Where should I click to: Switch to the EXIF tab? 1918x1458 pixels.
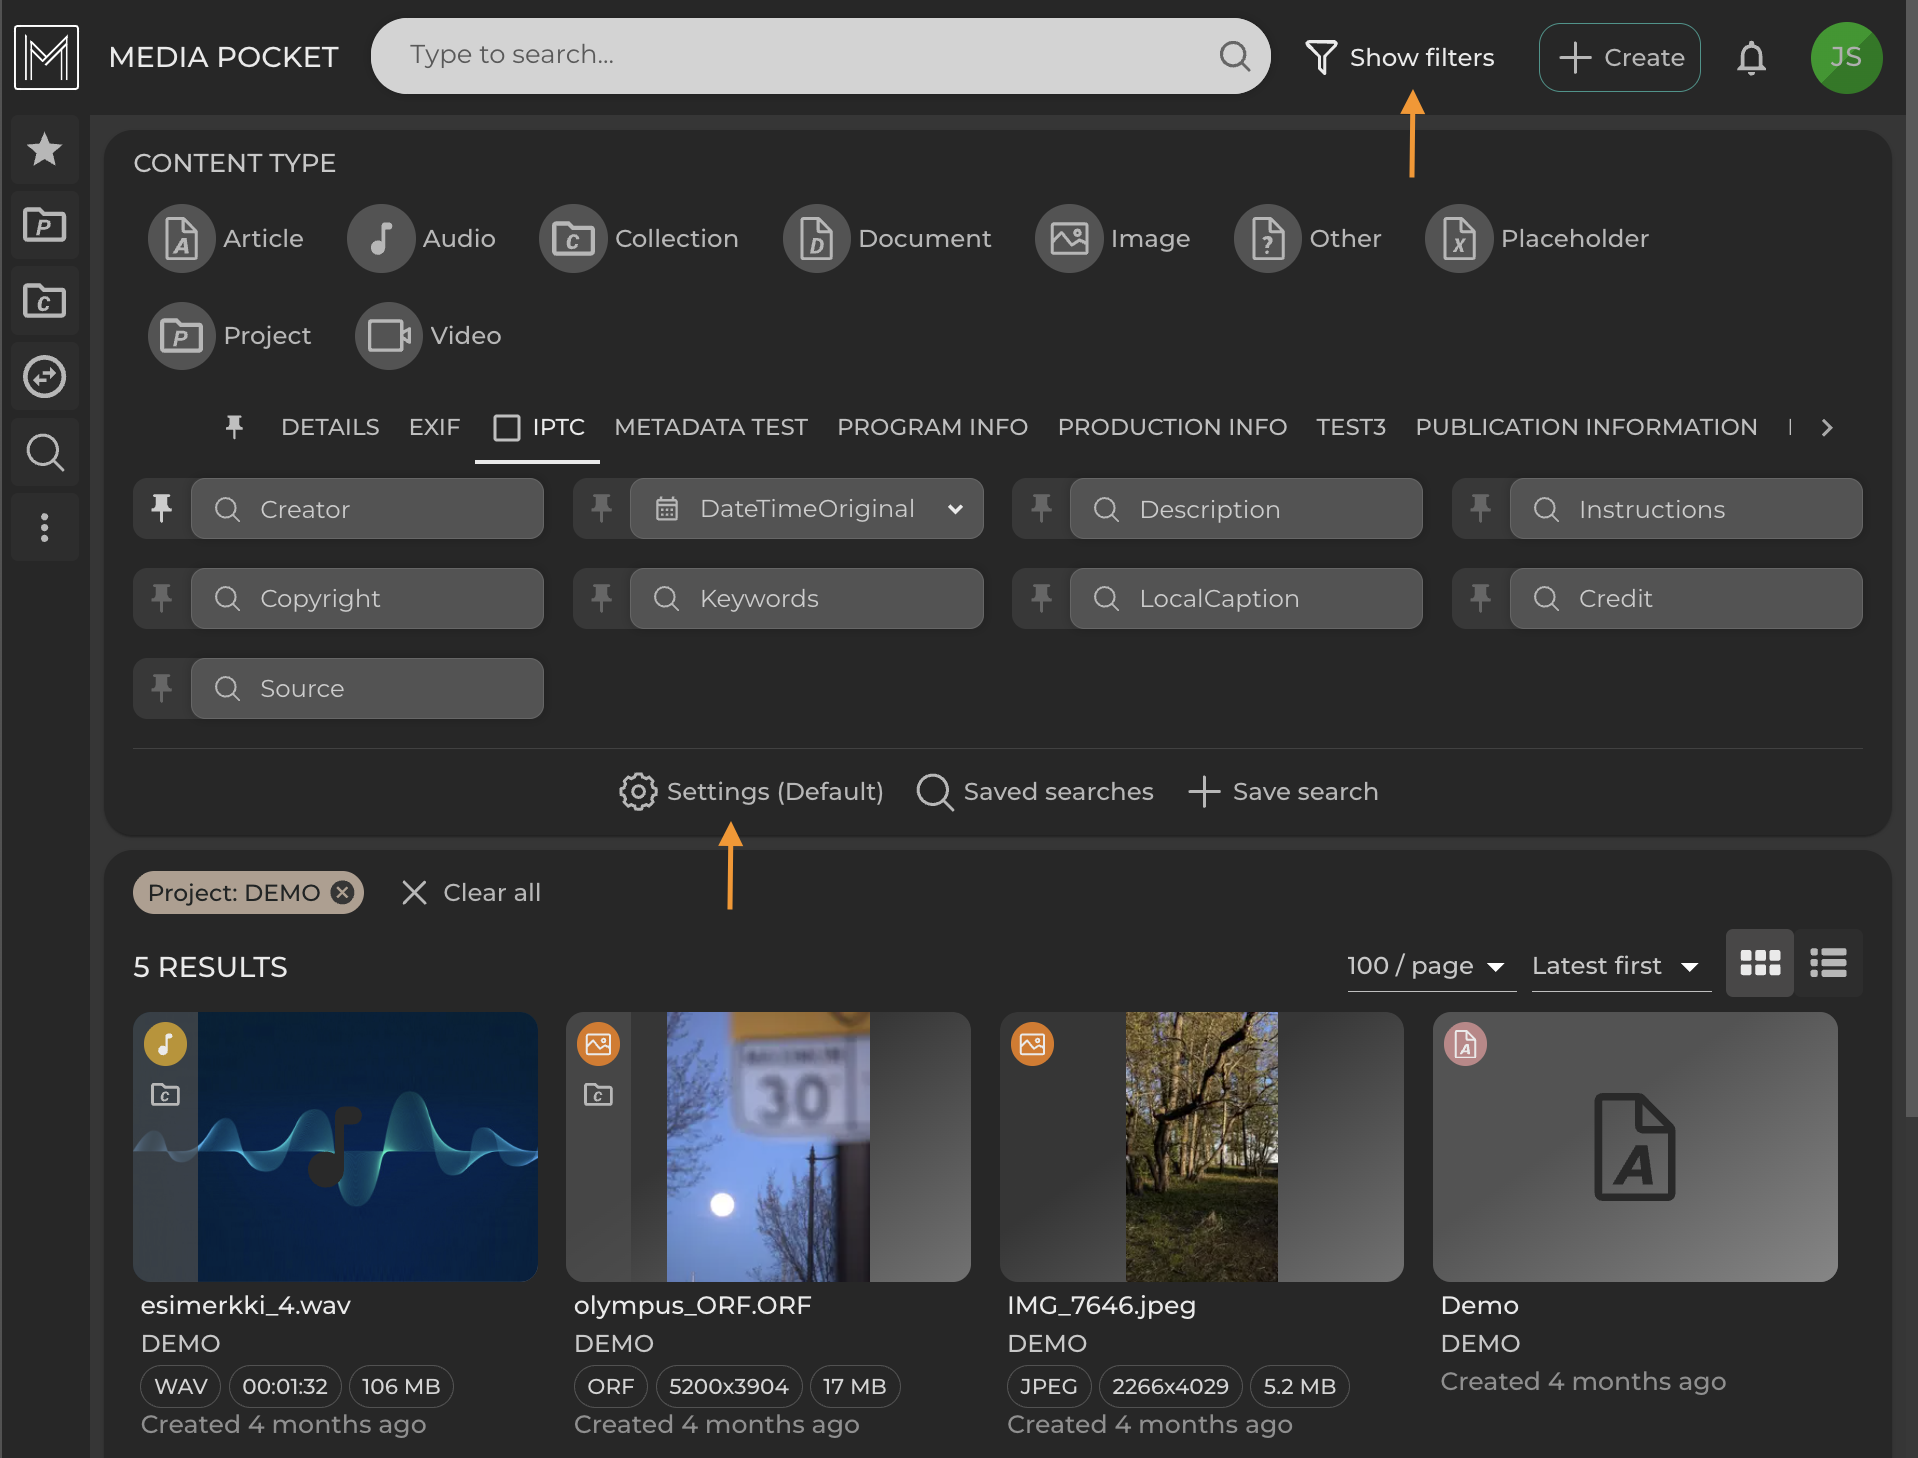click(x=434, y=428)
